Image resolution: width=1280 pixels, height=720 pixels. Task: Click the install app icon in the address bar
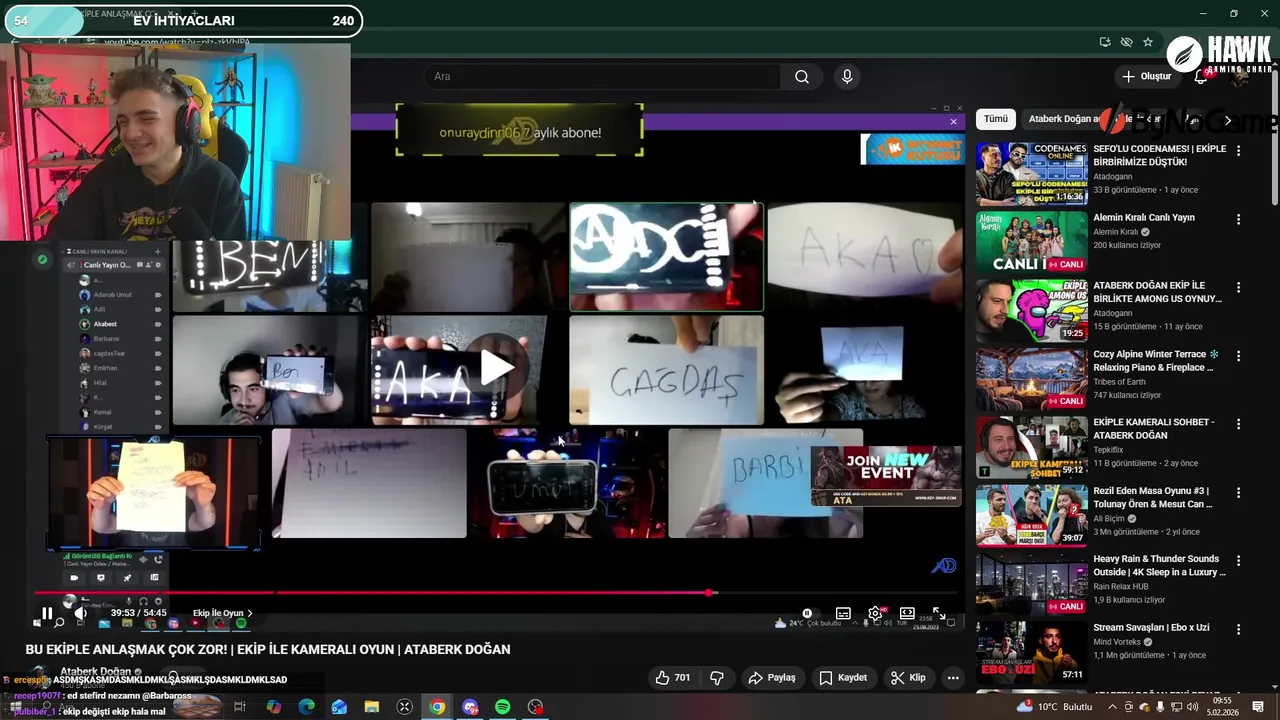(1104, 42)
